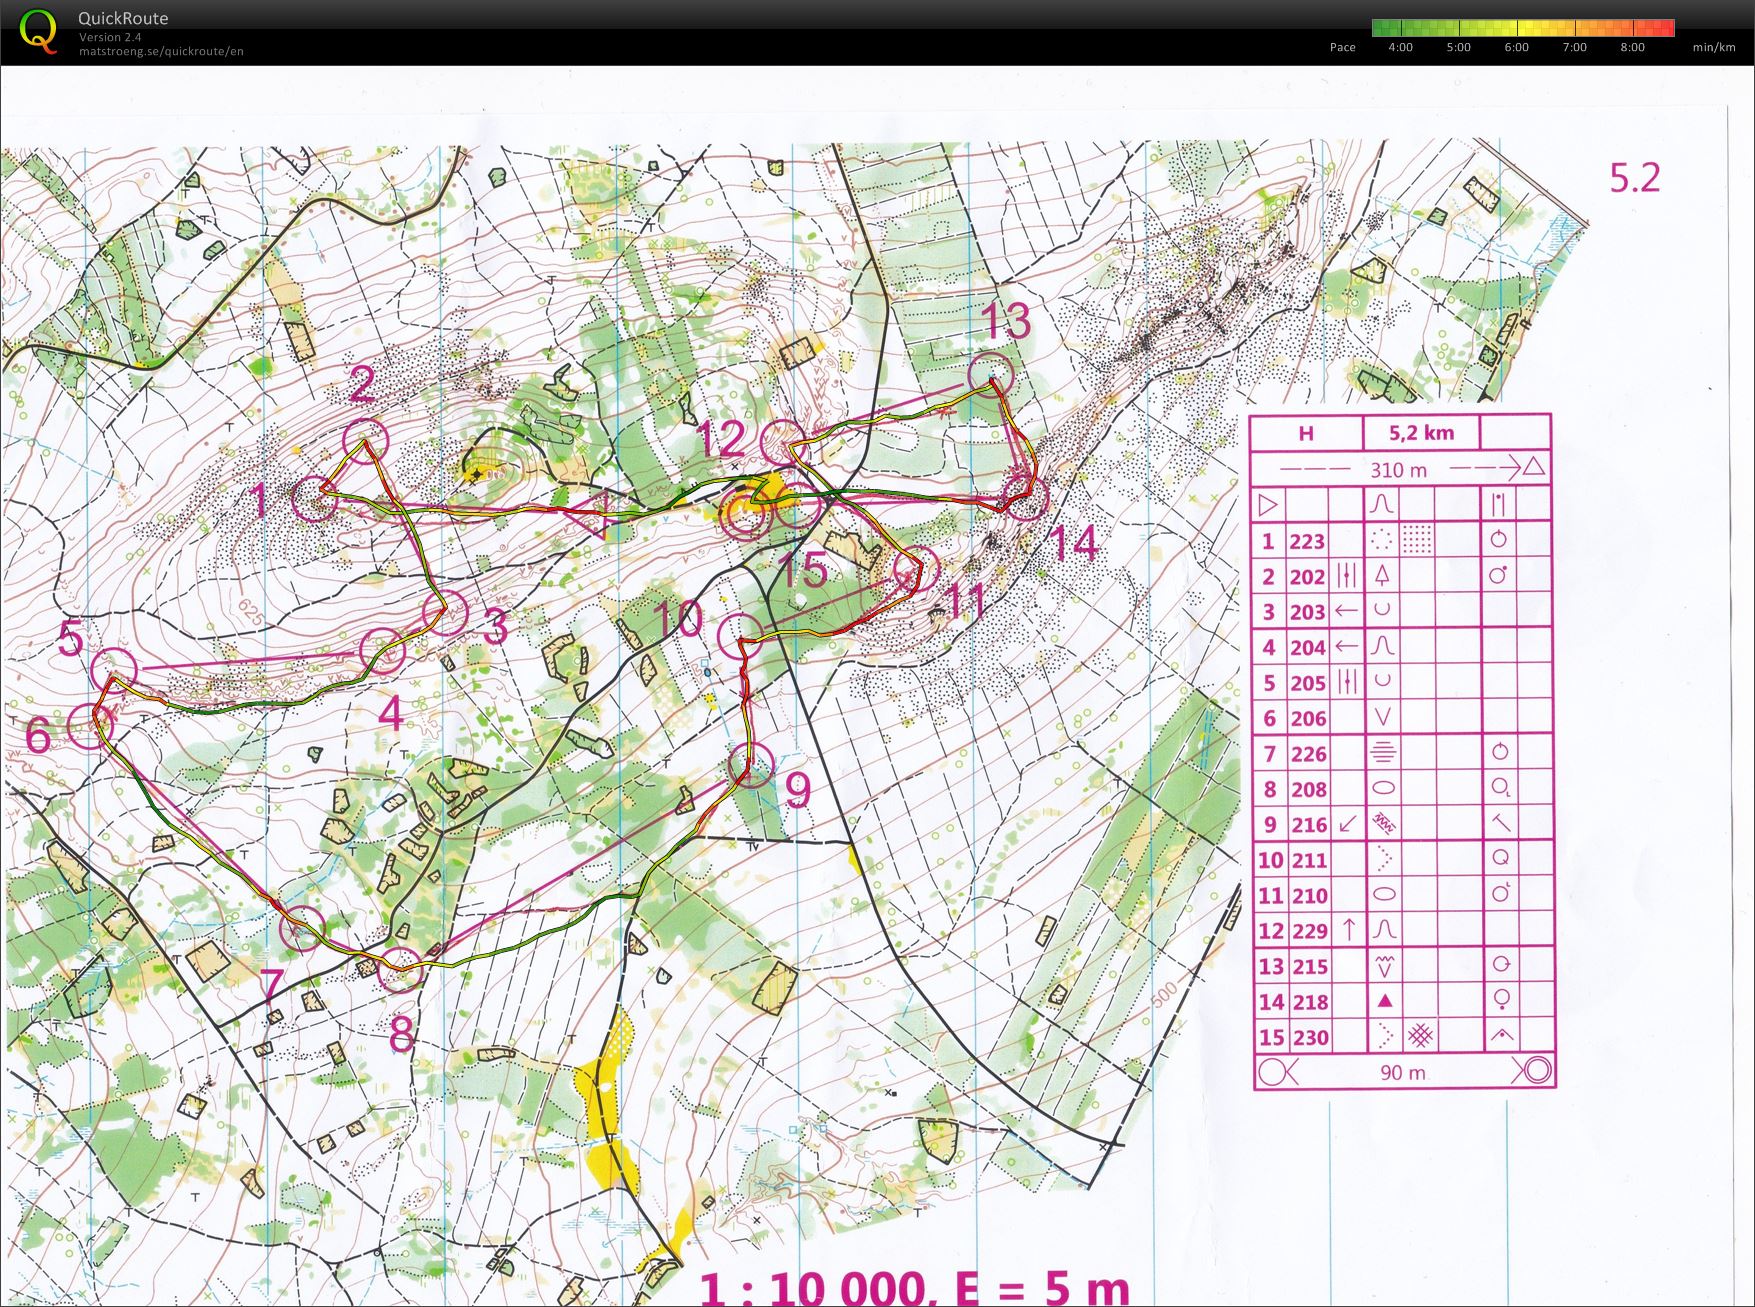Click control circle 8 on the map
1755x1307 pixels.
tap(402, 969)
